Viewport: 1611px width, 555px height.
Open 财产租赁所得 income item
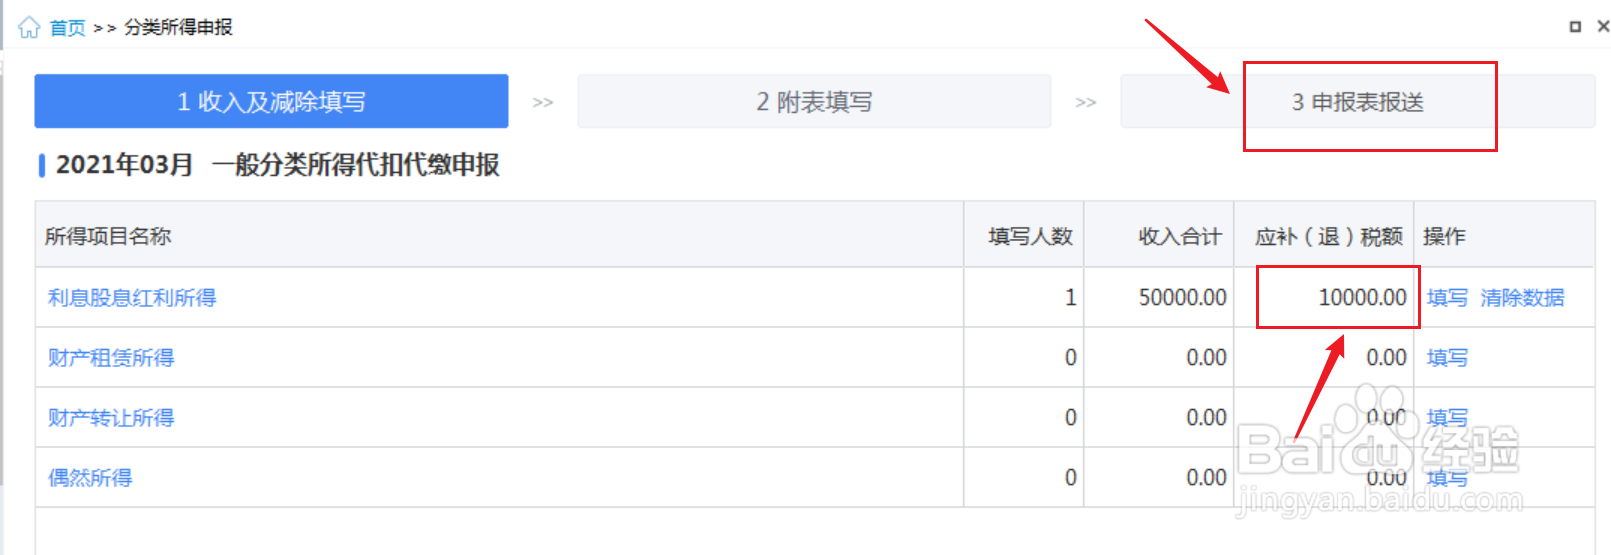[111, 357]
